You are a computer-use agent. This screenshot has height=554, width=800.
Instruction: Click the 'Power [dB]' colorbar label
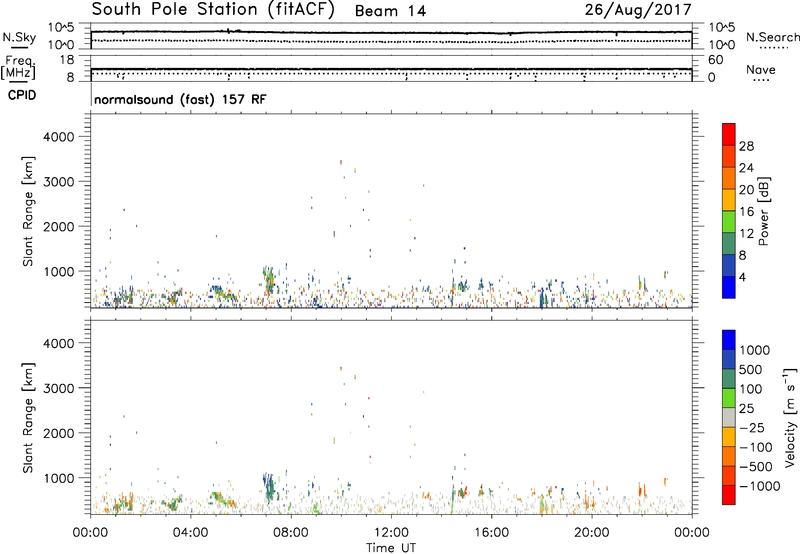(764, 211)
